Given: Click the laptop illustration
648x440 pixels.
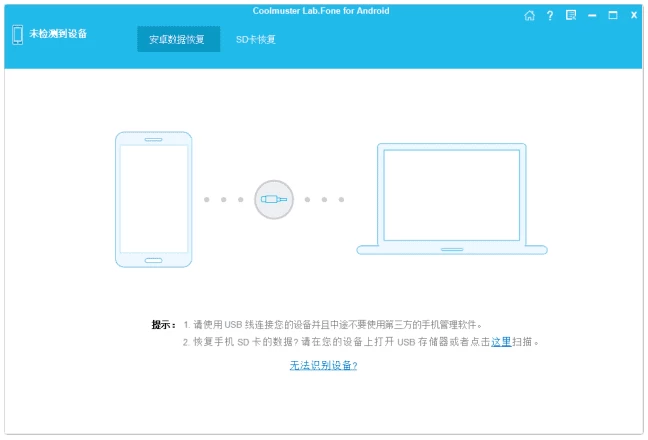Looking at the screenshot, I should pyautogui.click(x=452, y=198).
